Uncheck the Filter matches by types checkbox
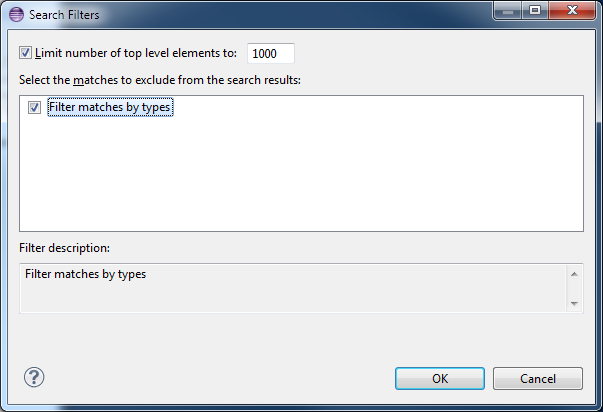This screenshot has width=603, height=412. 34,107
